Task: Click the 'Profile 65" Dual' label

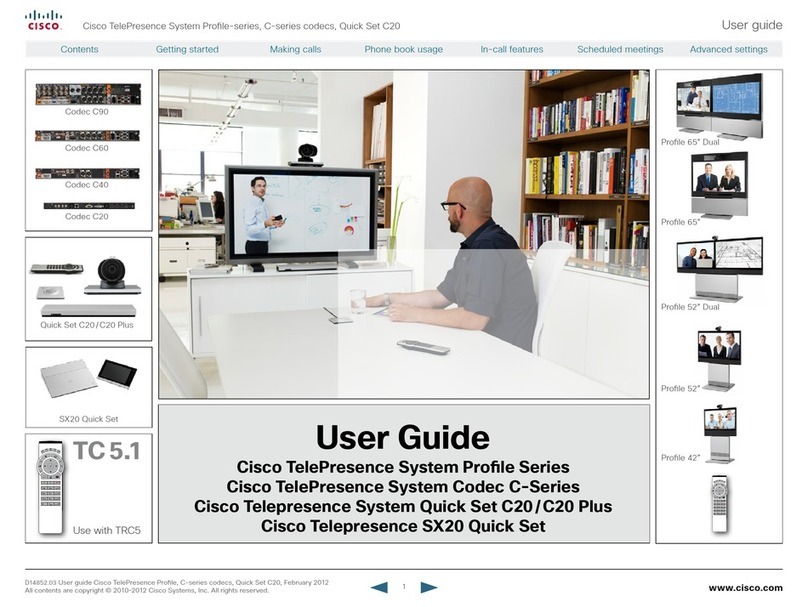Action: click(x=690, y=142)
